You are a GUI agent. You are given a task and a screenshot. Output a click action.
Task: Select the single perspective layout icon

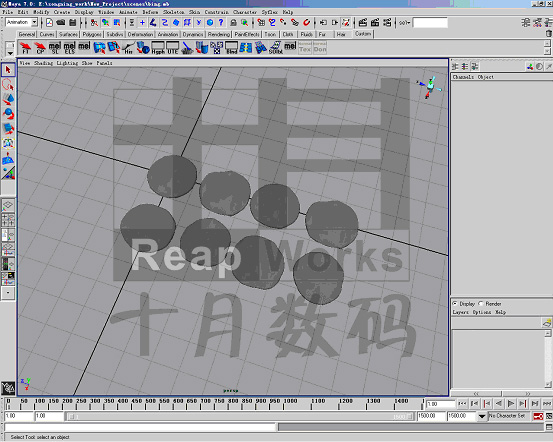8,205
